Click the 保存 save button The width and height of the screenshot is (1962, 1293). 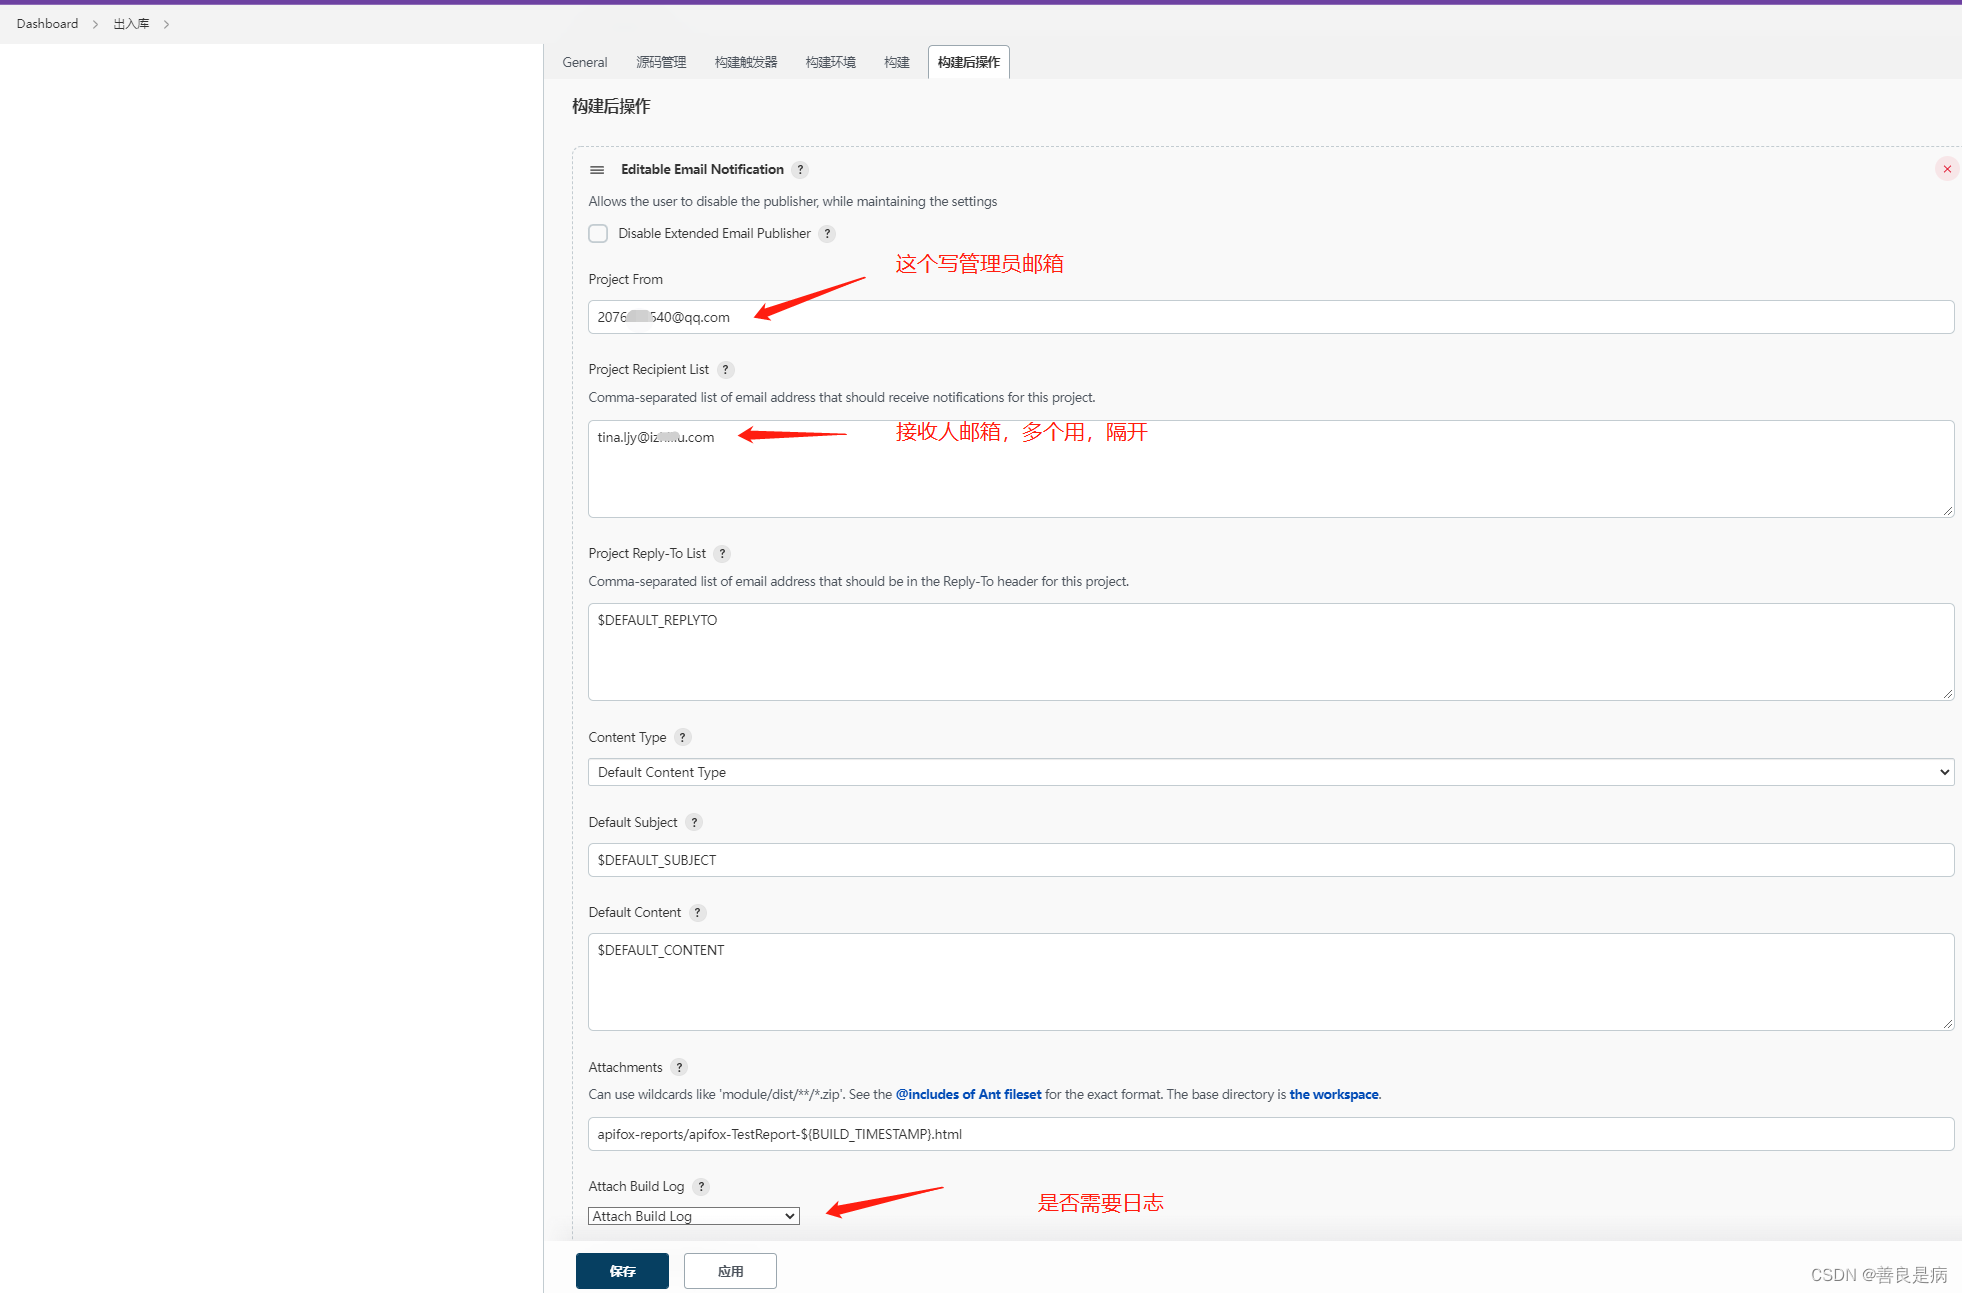[622, 1271]
